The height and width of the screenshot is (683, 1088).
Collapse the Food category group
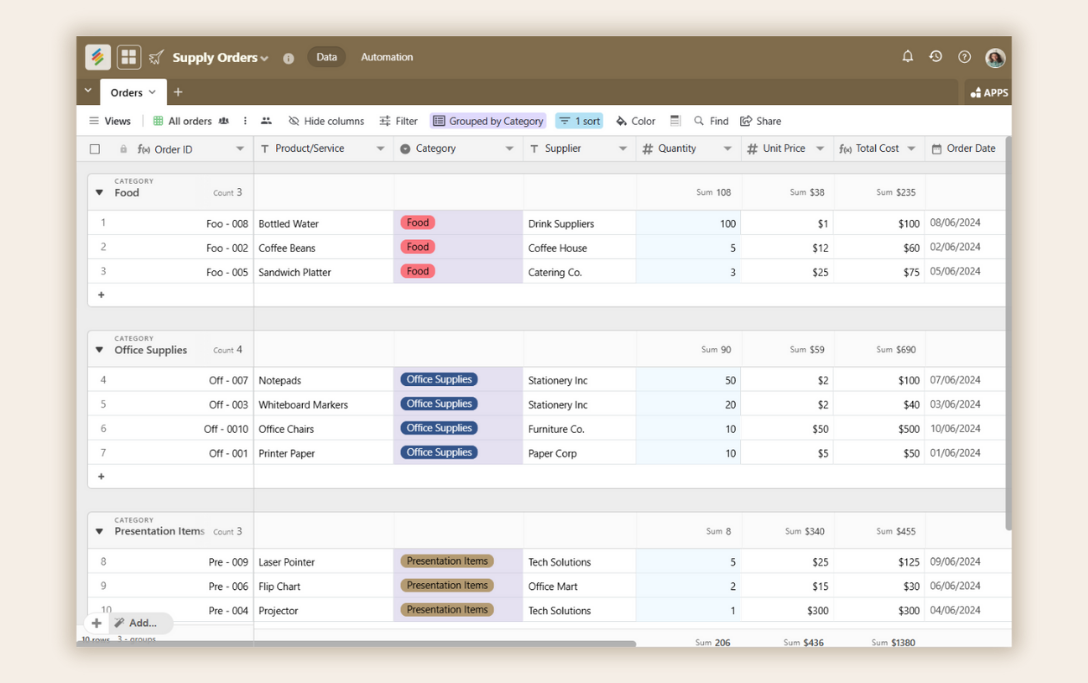(x=98, y=191)
